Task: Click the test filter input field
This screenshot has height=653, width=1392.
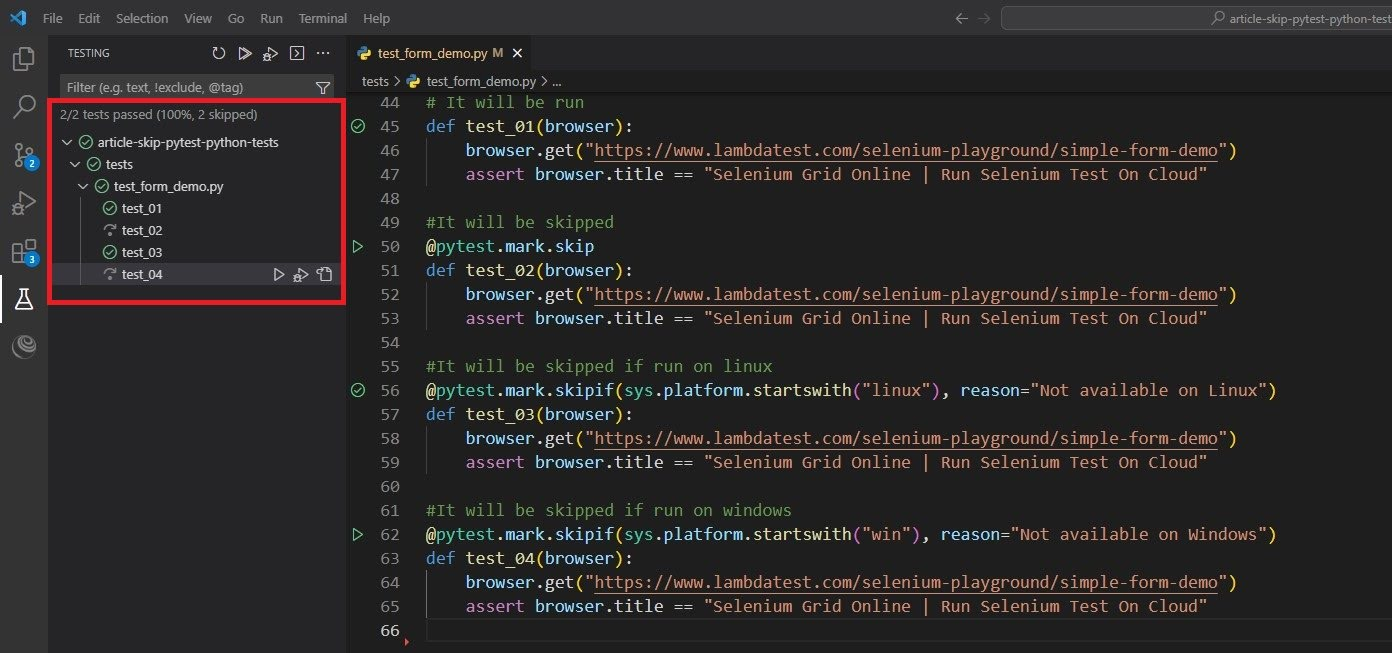Action: tap(185, 88)
